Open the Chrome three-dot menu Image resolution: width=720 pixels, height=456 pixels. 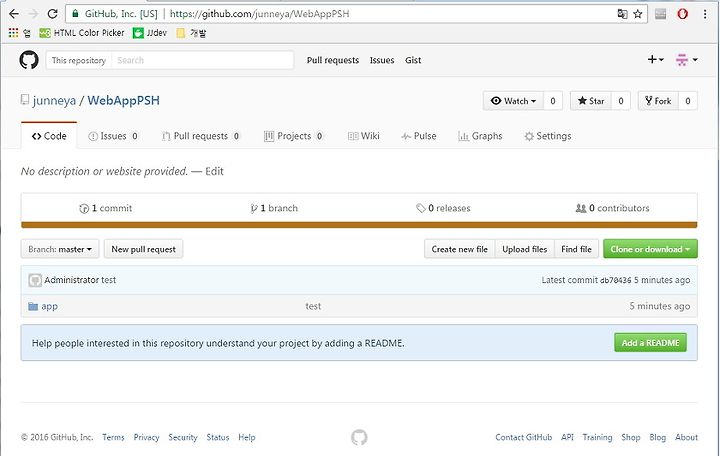tap(705, 14)
